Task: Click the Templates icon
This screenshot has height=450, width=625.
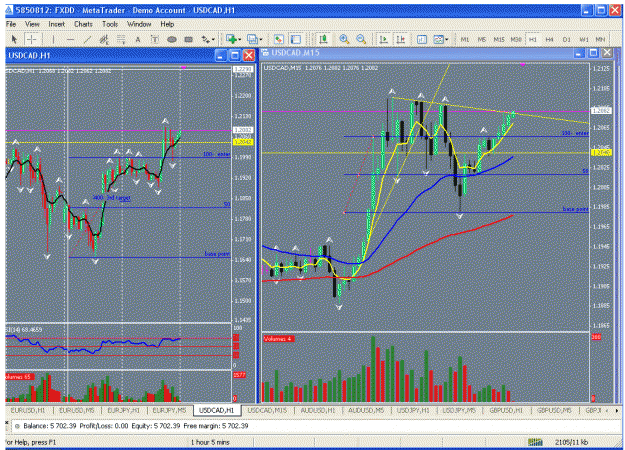Action: (x=438, y=39)
